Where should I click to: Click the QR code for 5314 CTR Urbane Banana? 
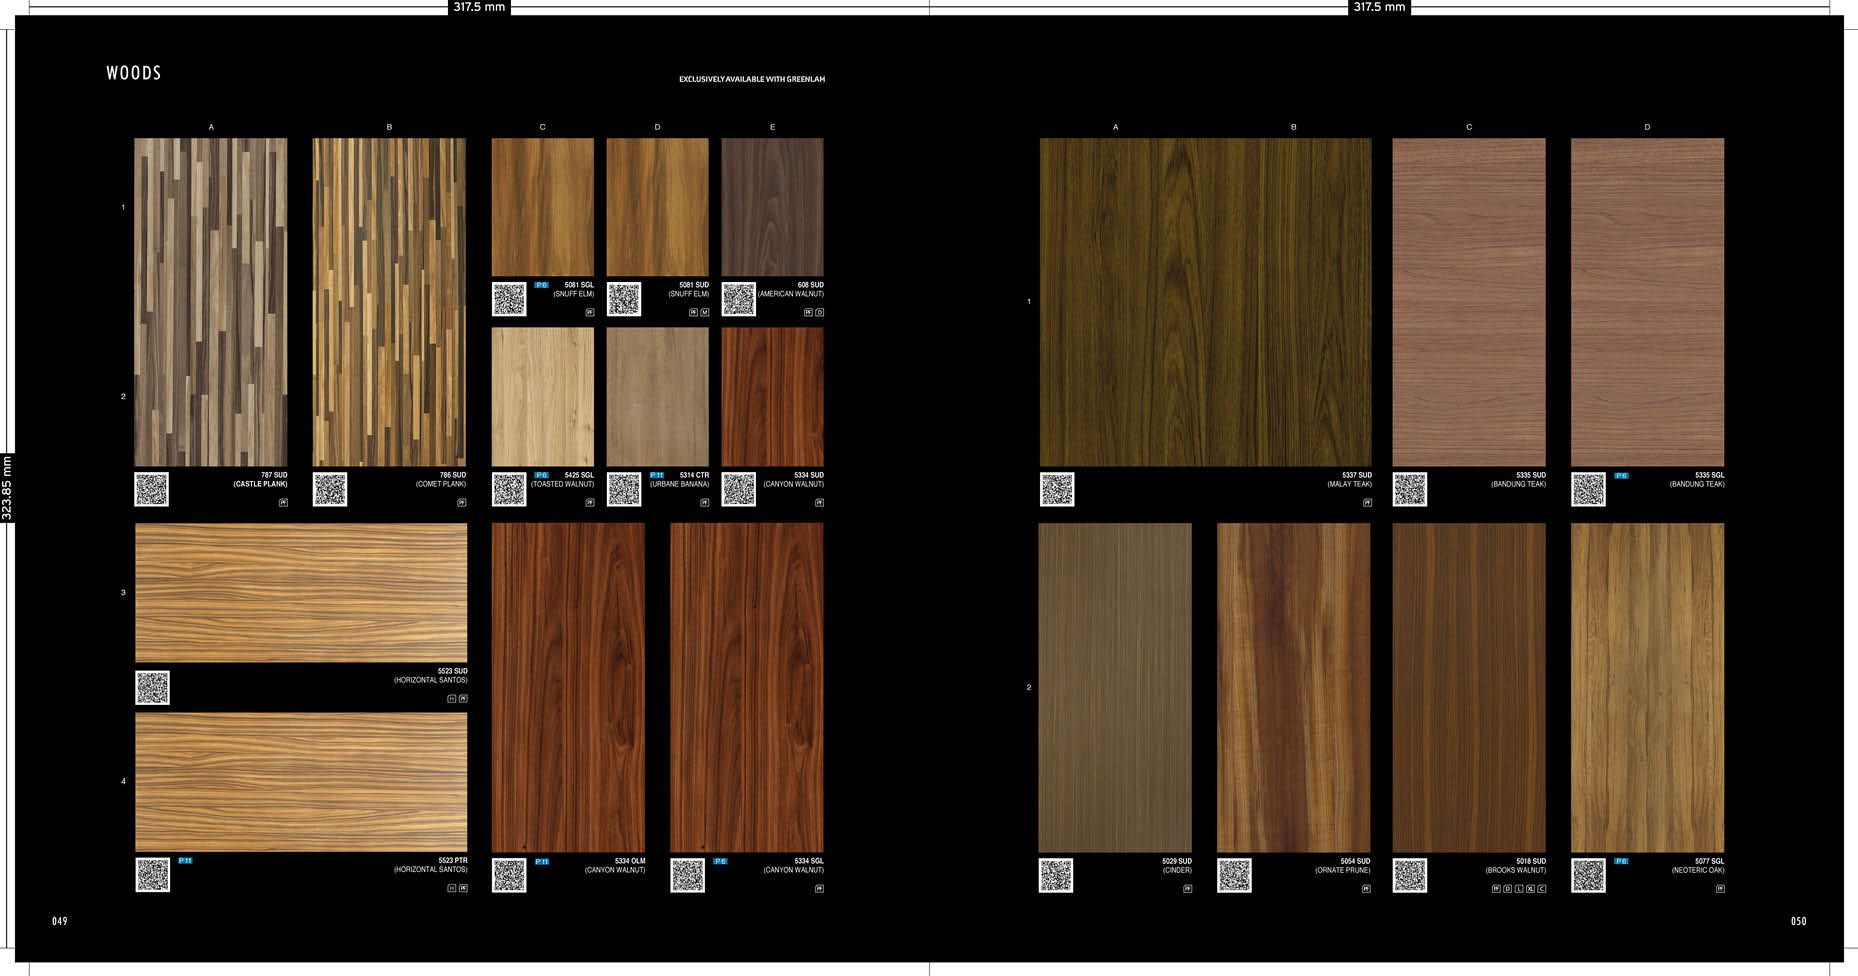point(624,489)
